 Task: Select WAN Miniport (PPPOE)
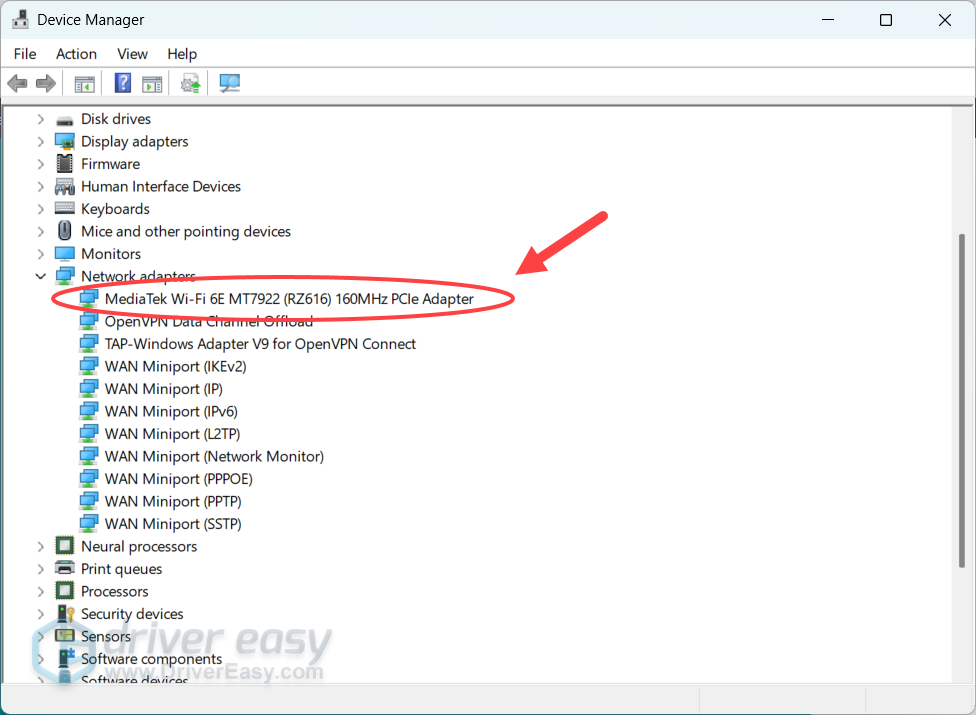179,478
